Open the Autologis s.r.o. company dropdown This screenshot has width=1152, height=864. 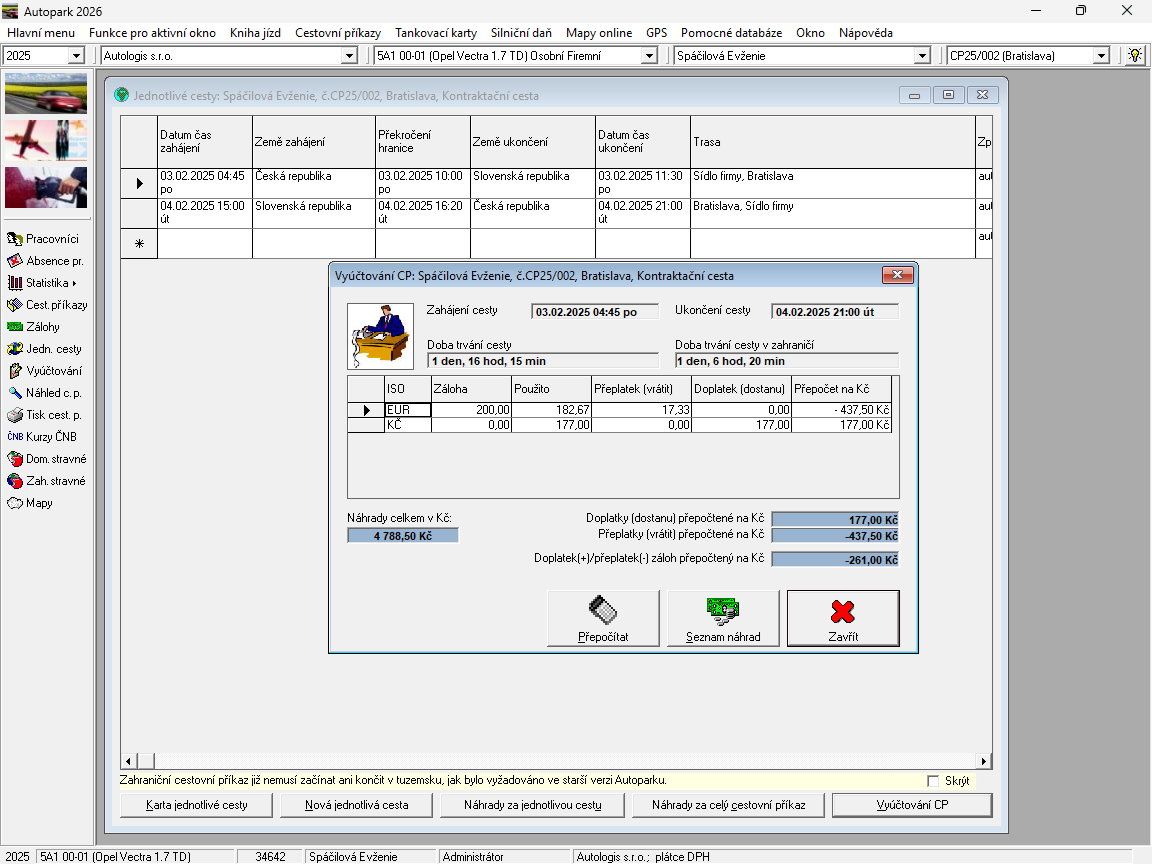tap(349, 56)
